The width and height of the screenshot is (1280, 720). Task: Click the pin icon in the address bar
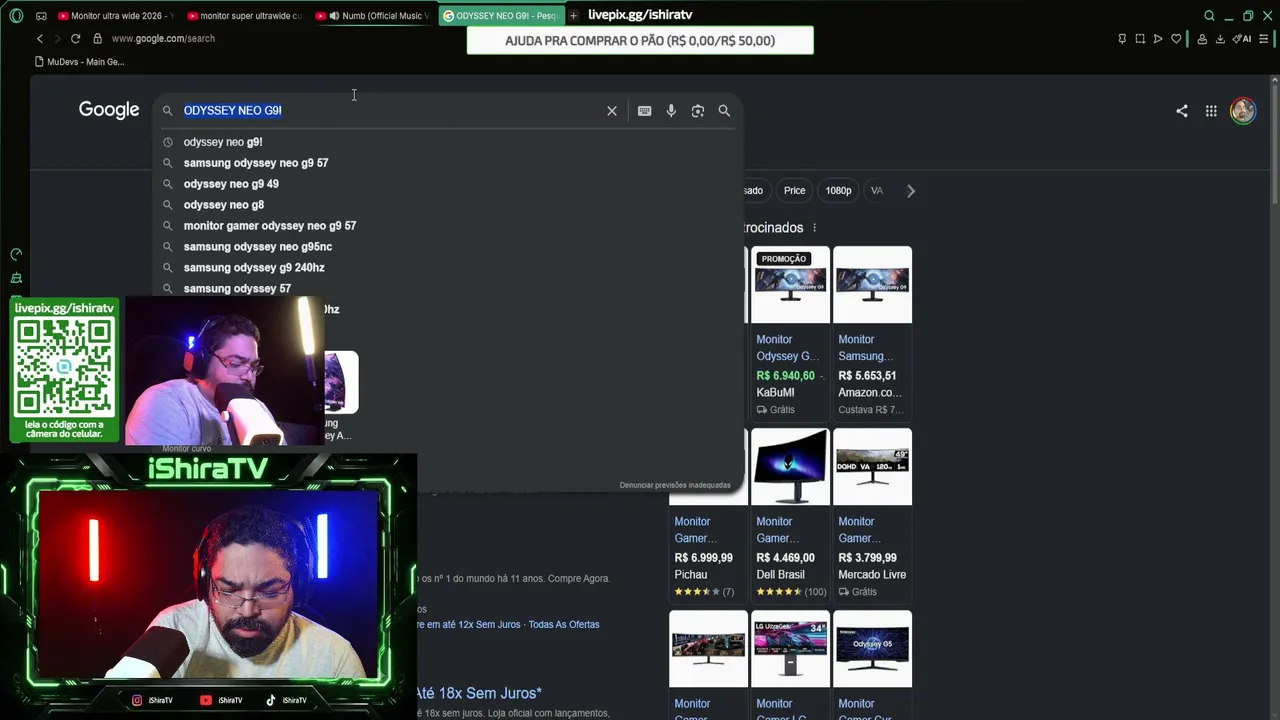1122,39
